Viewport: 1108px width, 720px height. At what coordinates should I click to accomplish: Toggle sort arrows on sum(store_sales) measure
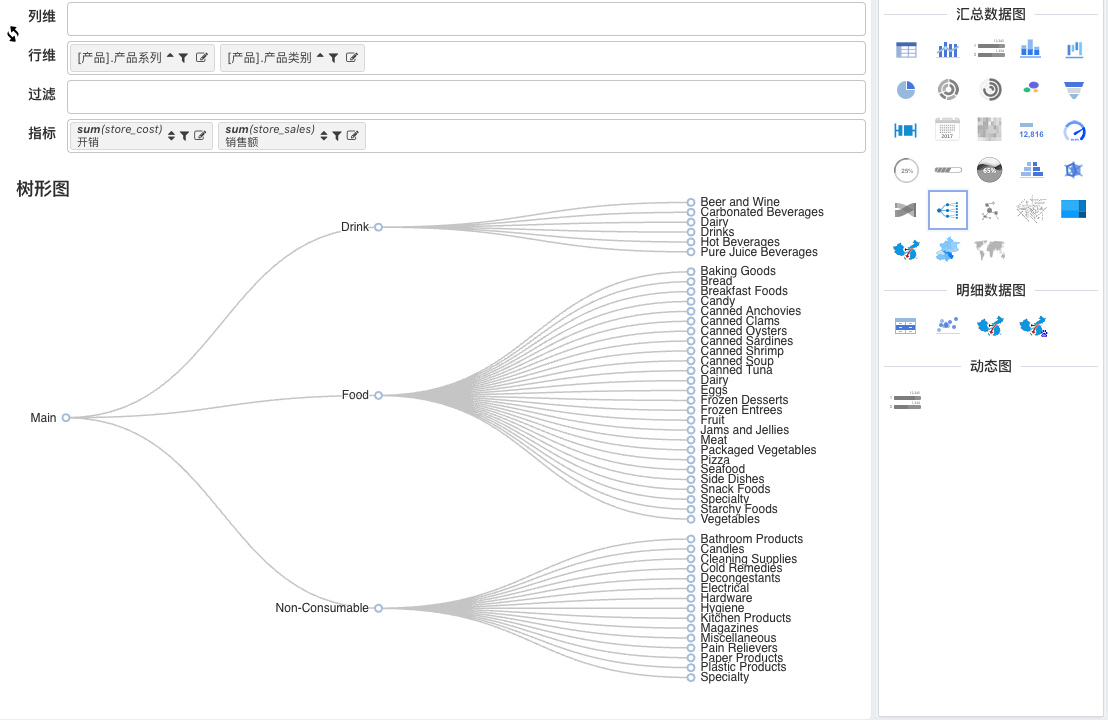[x=324, y=136]
